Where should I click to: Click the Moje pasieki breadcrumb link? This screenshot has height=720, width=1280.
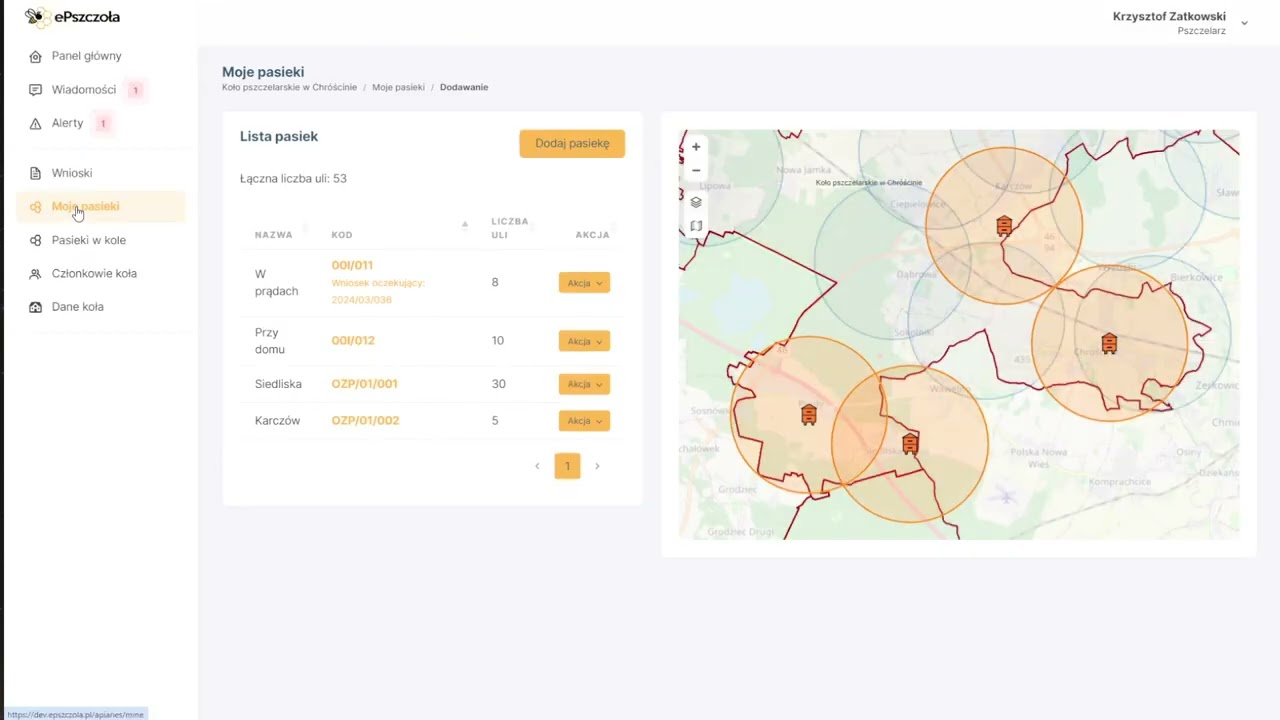click(x=398, y=88)
